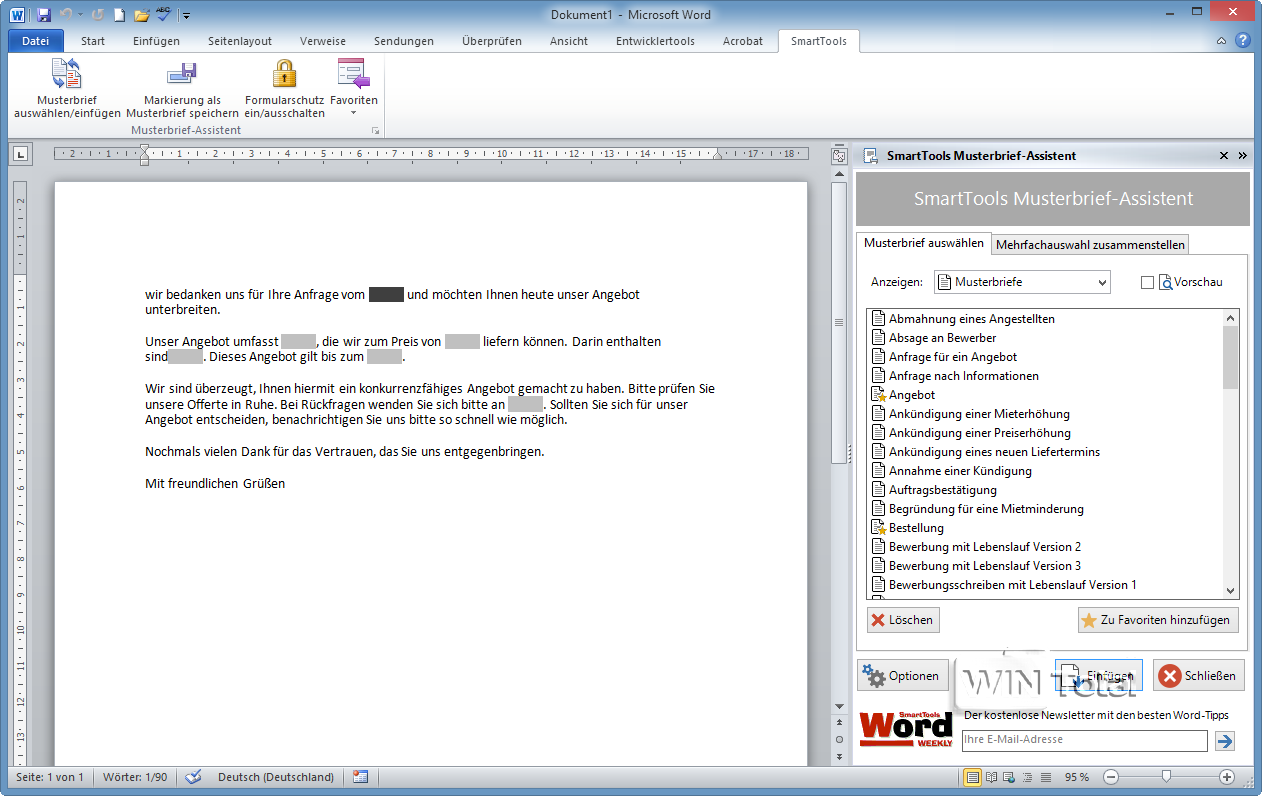Click the Ihre E-Mail-Adresse input field

click(x=1085, y=740)
